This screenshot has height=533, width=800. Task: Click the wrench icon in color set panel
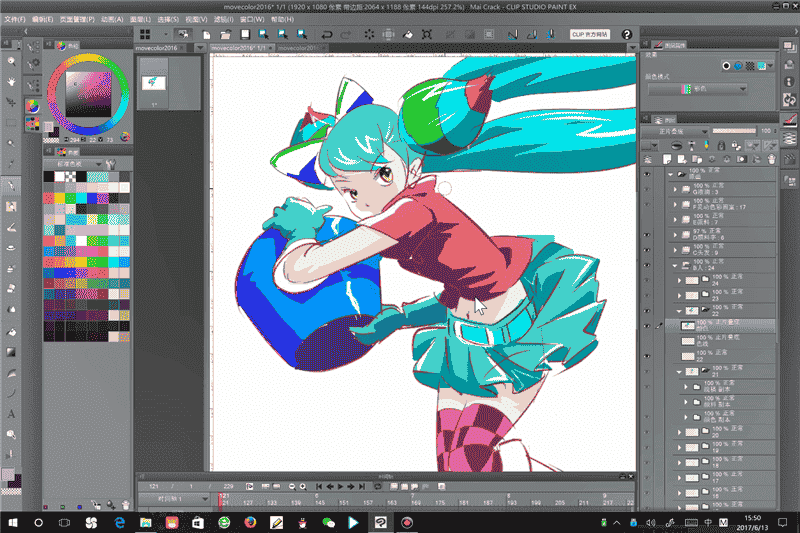pyautogui.click(x=111, y=164)
